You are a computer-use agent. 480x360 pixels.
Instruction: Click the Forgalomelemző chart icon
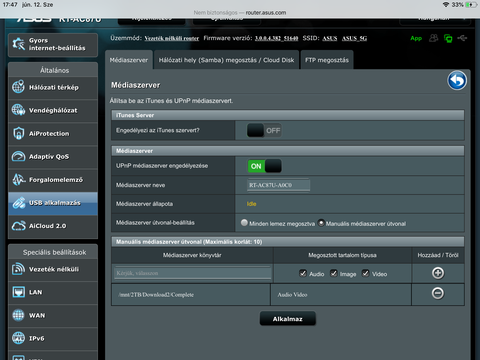pyautogui.click(x=18, y=179)
